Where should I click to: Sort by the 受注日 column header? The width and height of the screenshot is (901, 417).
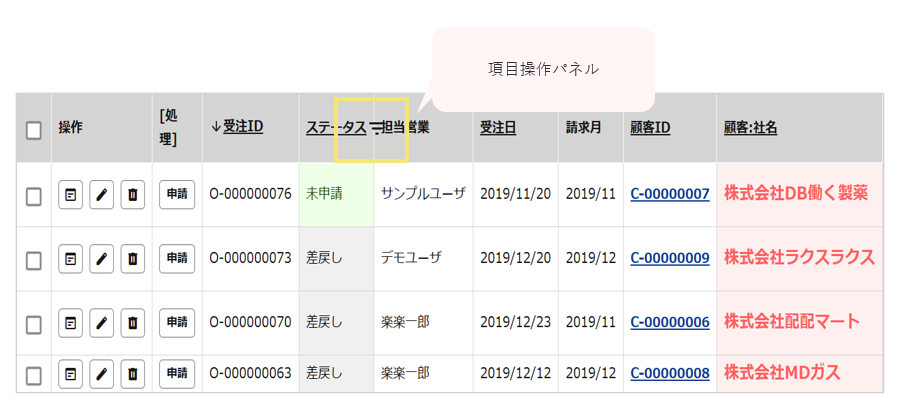pos(498,128)
